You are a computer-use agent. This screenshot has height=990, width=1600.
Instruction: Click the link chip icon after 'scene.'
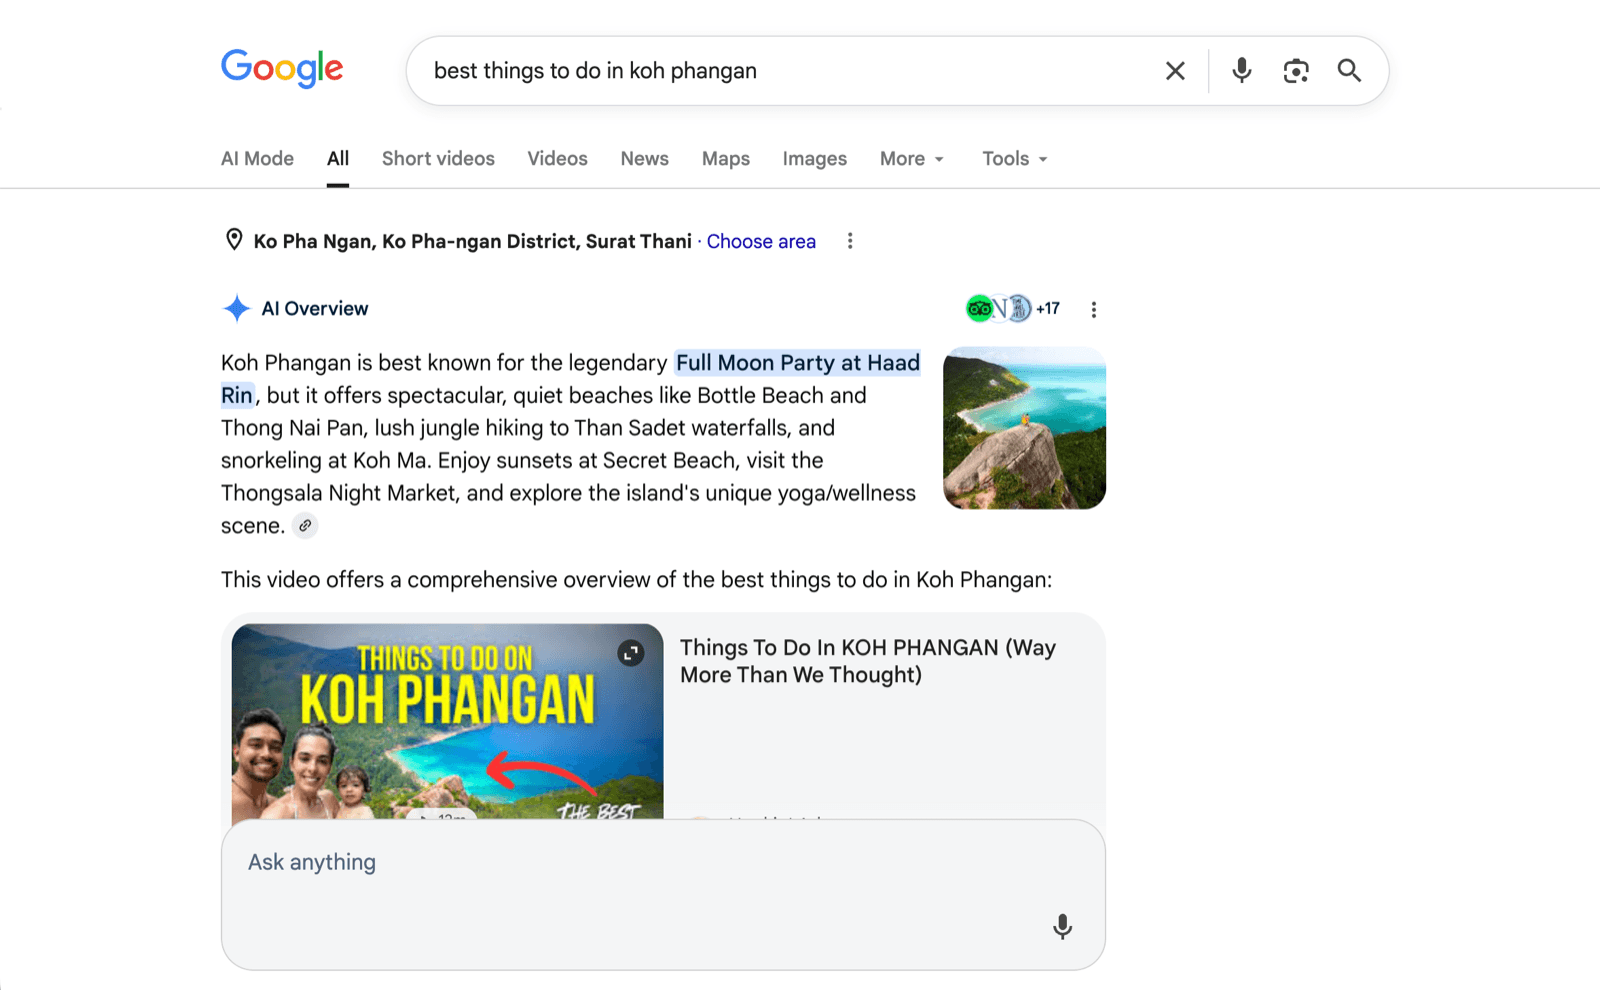[305, 525]
